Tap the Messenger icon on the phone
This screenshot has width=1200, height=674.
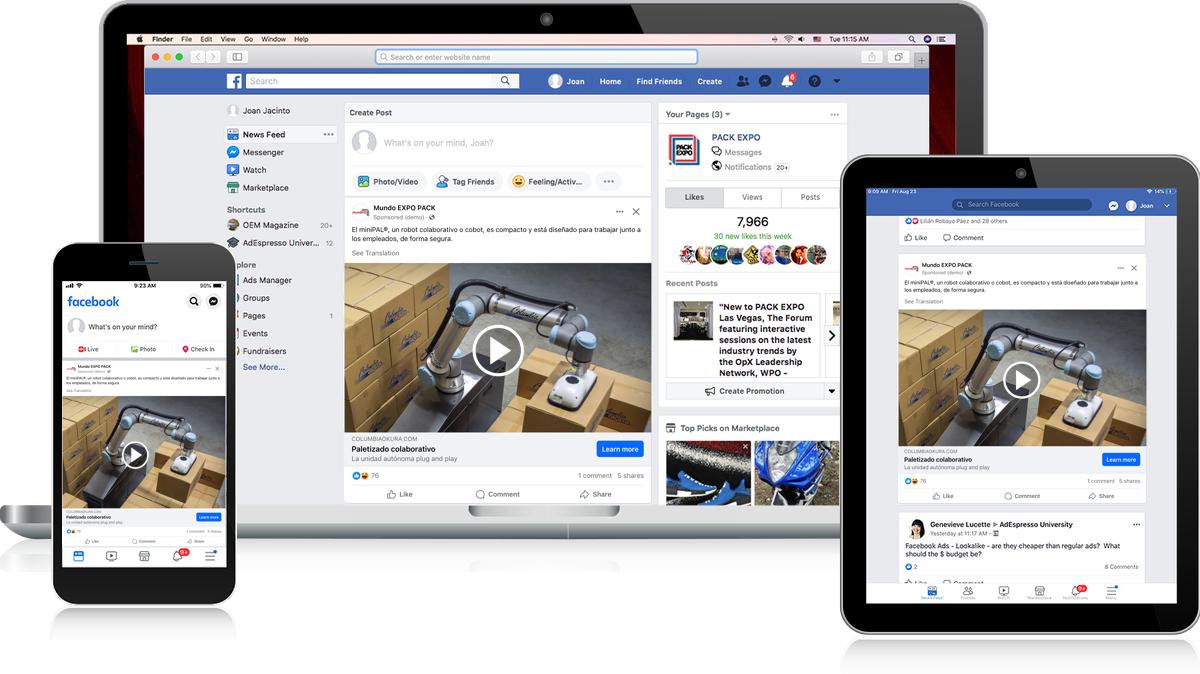(x=213, y=301)
